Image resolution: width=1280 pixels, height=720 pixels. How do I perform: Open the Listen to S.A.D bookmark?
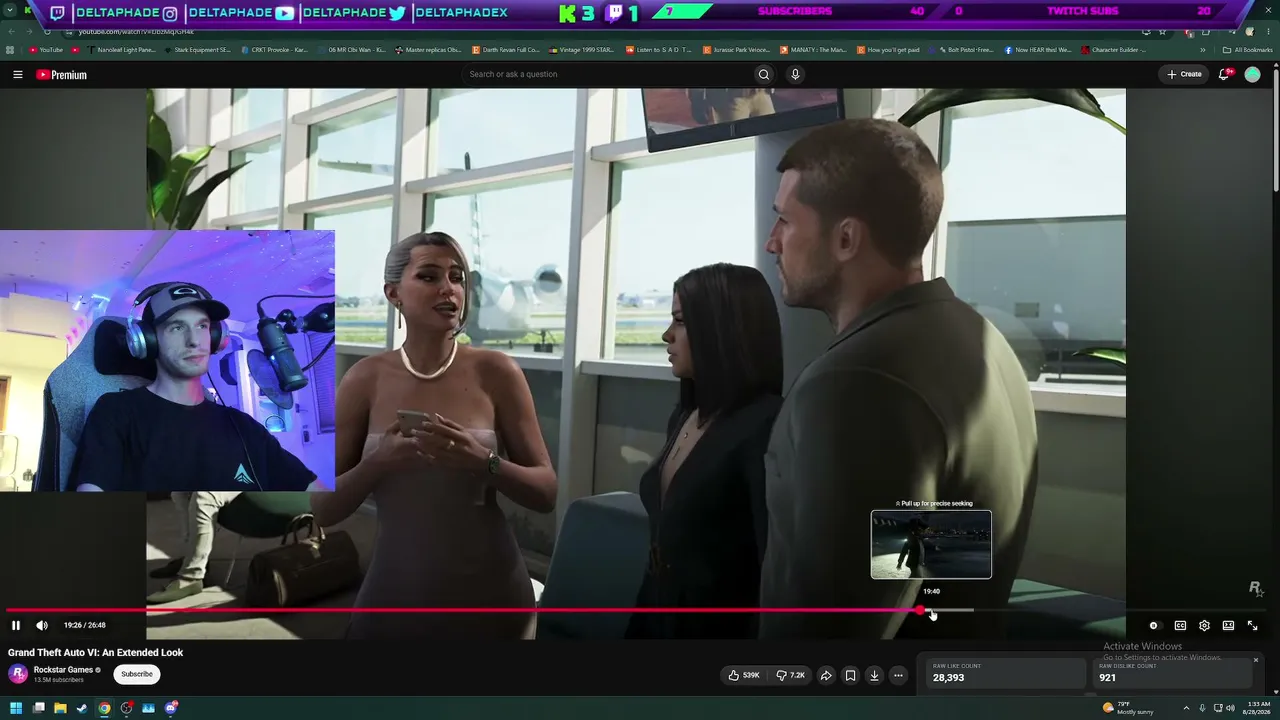click(x=658, y=50)
